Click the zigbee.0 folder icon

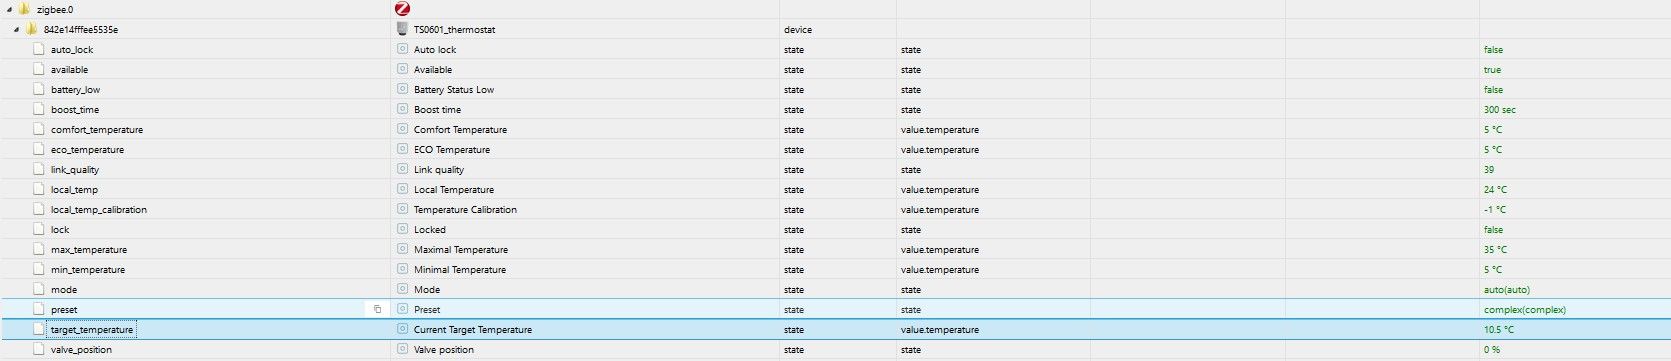pos(24,9)
